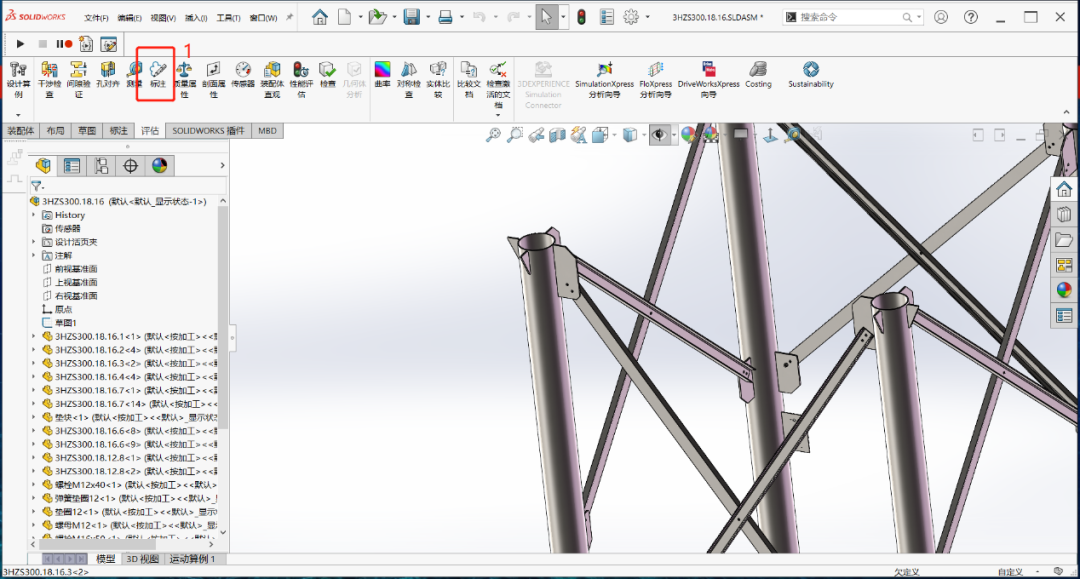Image resolution: width=1080 pixels, height=579 pixels.
Task: Run the 性能评估 performance evaluation
Action: 301,79
